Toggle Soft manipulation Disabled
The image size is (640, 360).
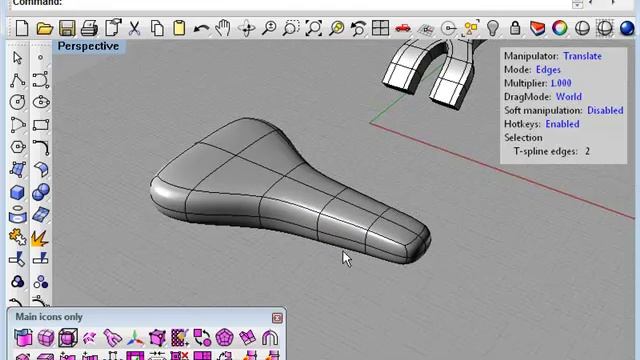click(x=605, y=110)
